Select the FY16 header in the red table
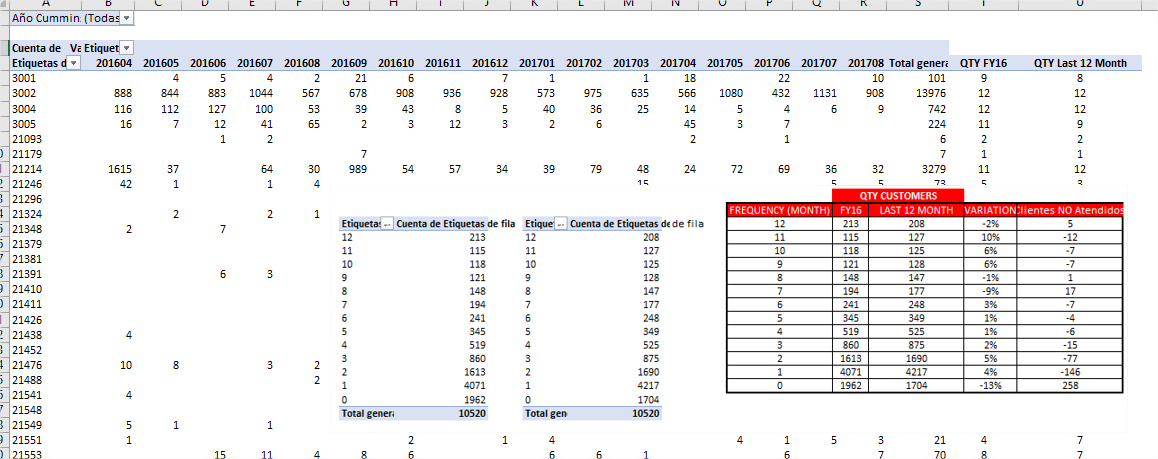This screenshot has width=1158, height=459. pyautogui.click(x=852, y=210)
